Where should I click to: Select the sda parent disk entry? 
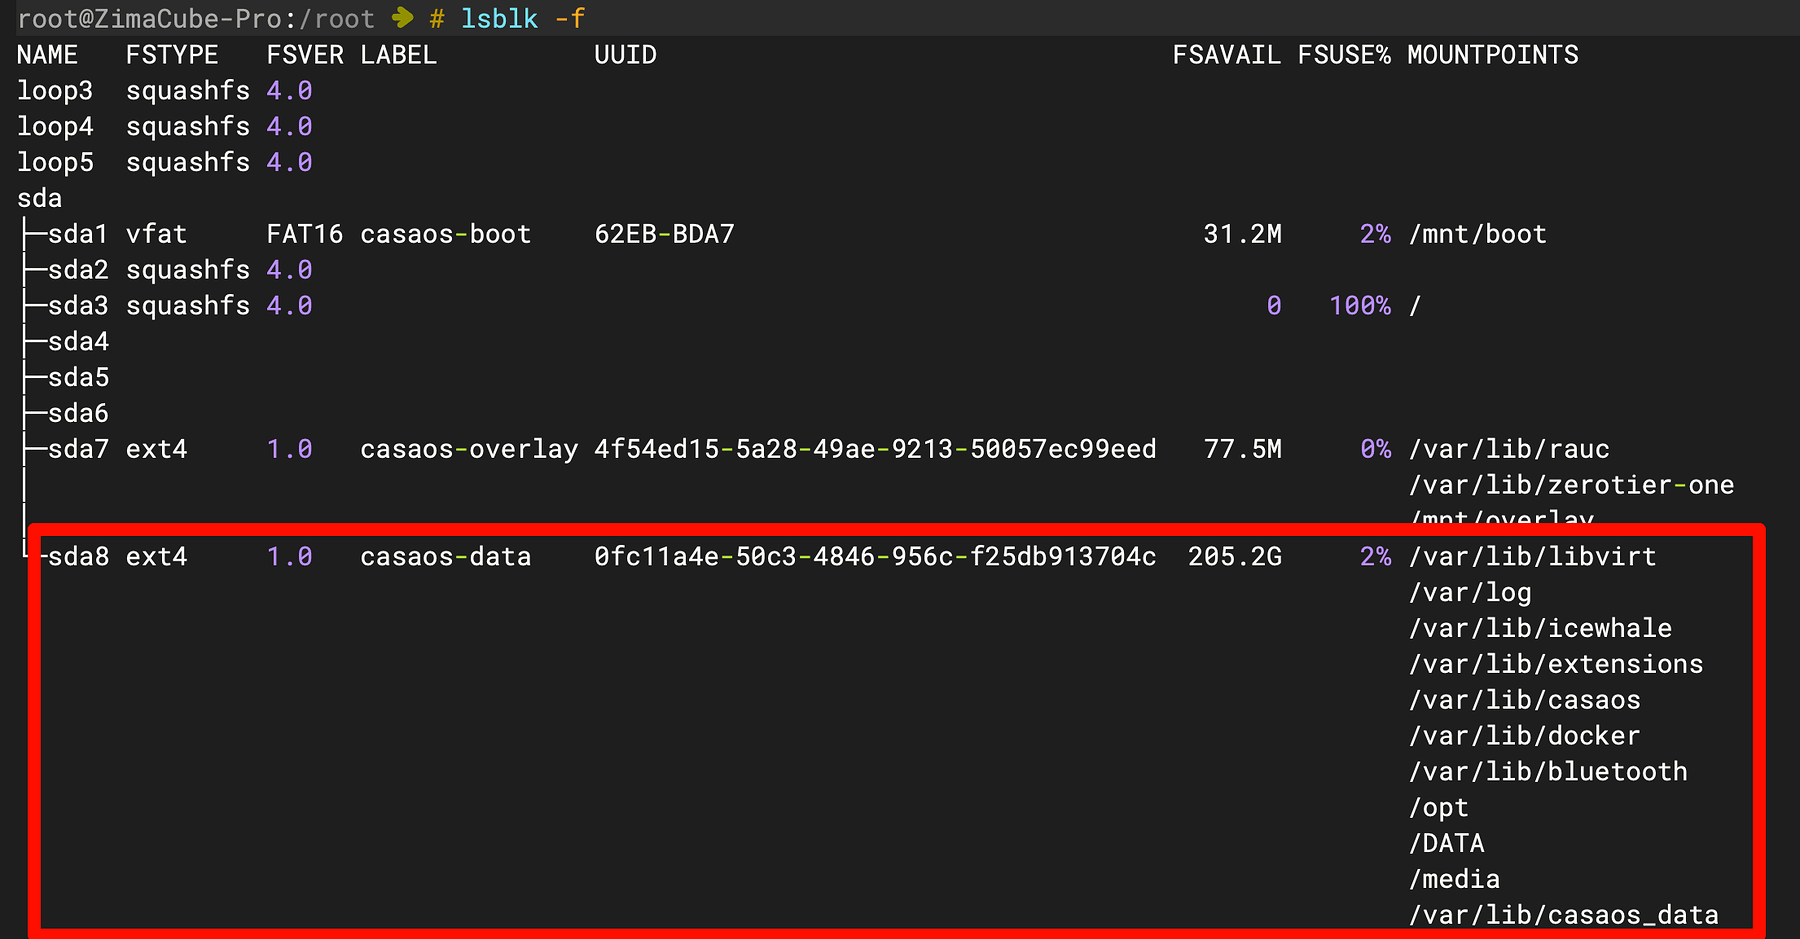(x=39, y=198)
